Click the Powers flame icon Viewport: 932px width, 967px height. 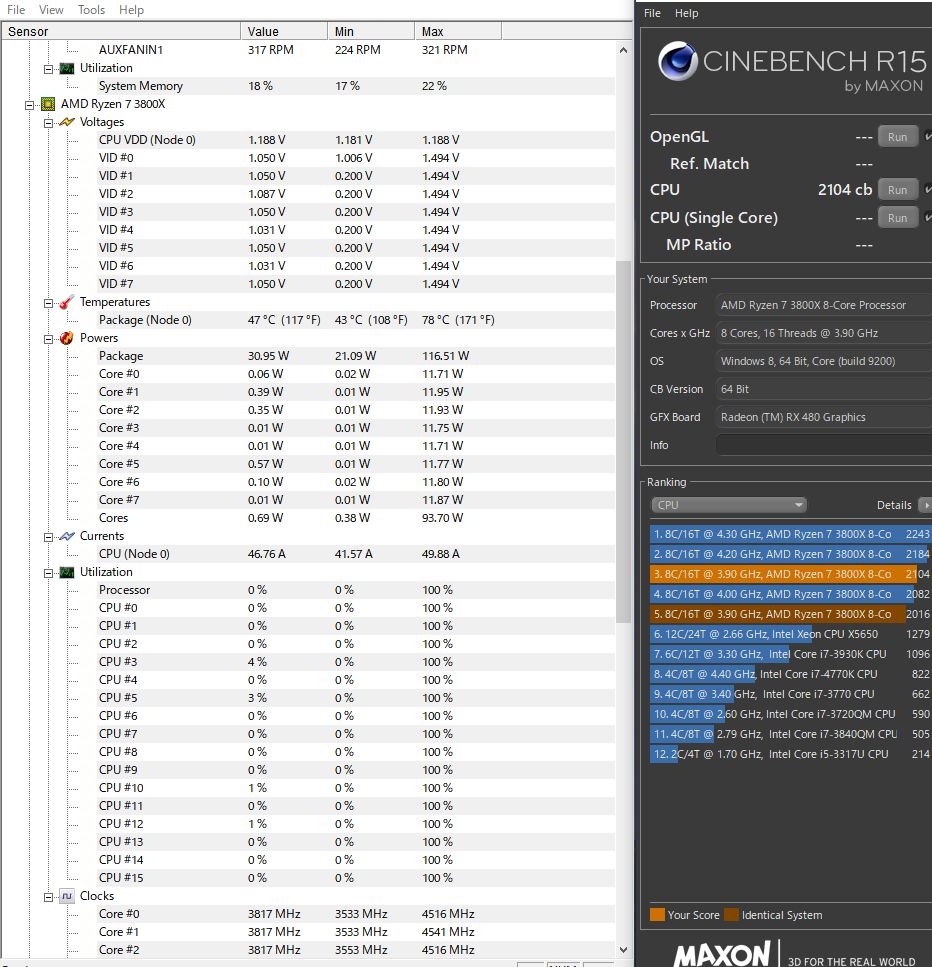point(67,338)
